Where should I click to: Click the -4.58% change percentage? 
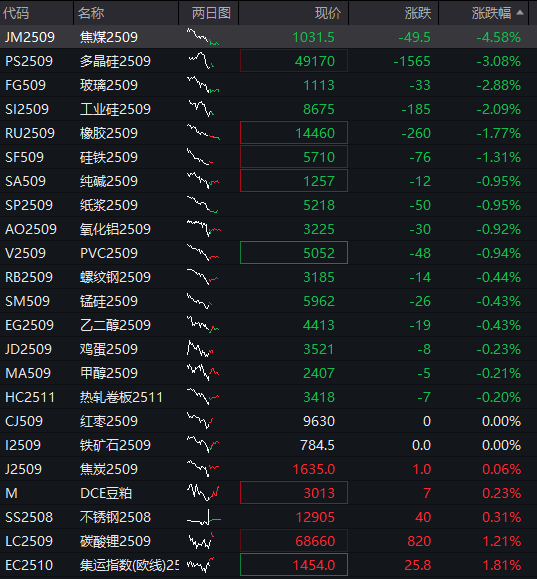pyautogui.click(x=498, y=37)
